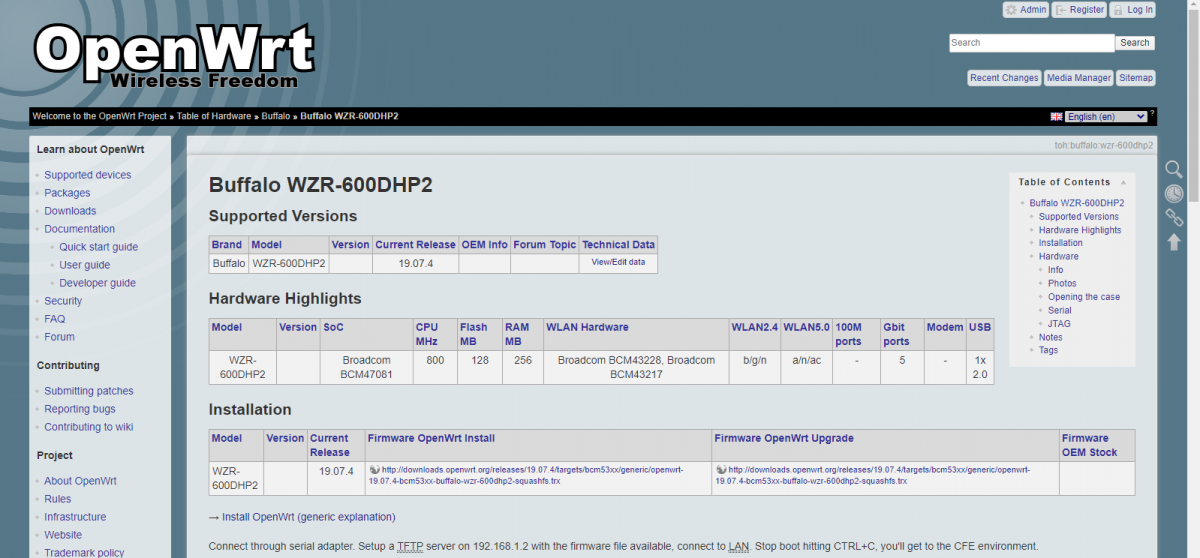The width and height of the screenshot is (1200, 558).
Task: Open Developer guide sidebar link
Action: click(x=98, y=283)
